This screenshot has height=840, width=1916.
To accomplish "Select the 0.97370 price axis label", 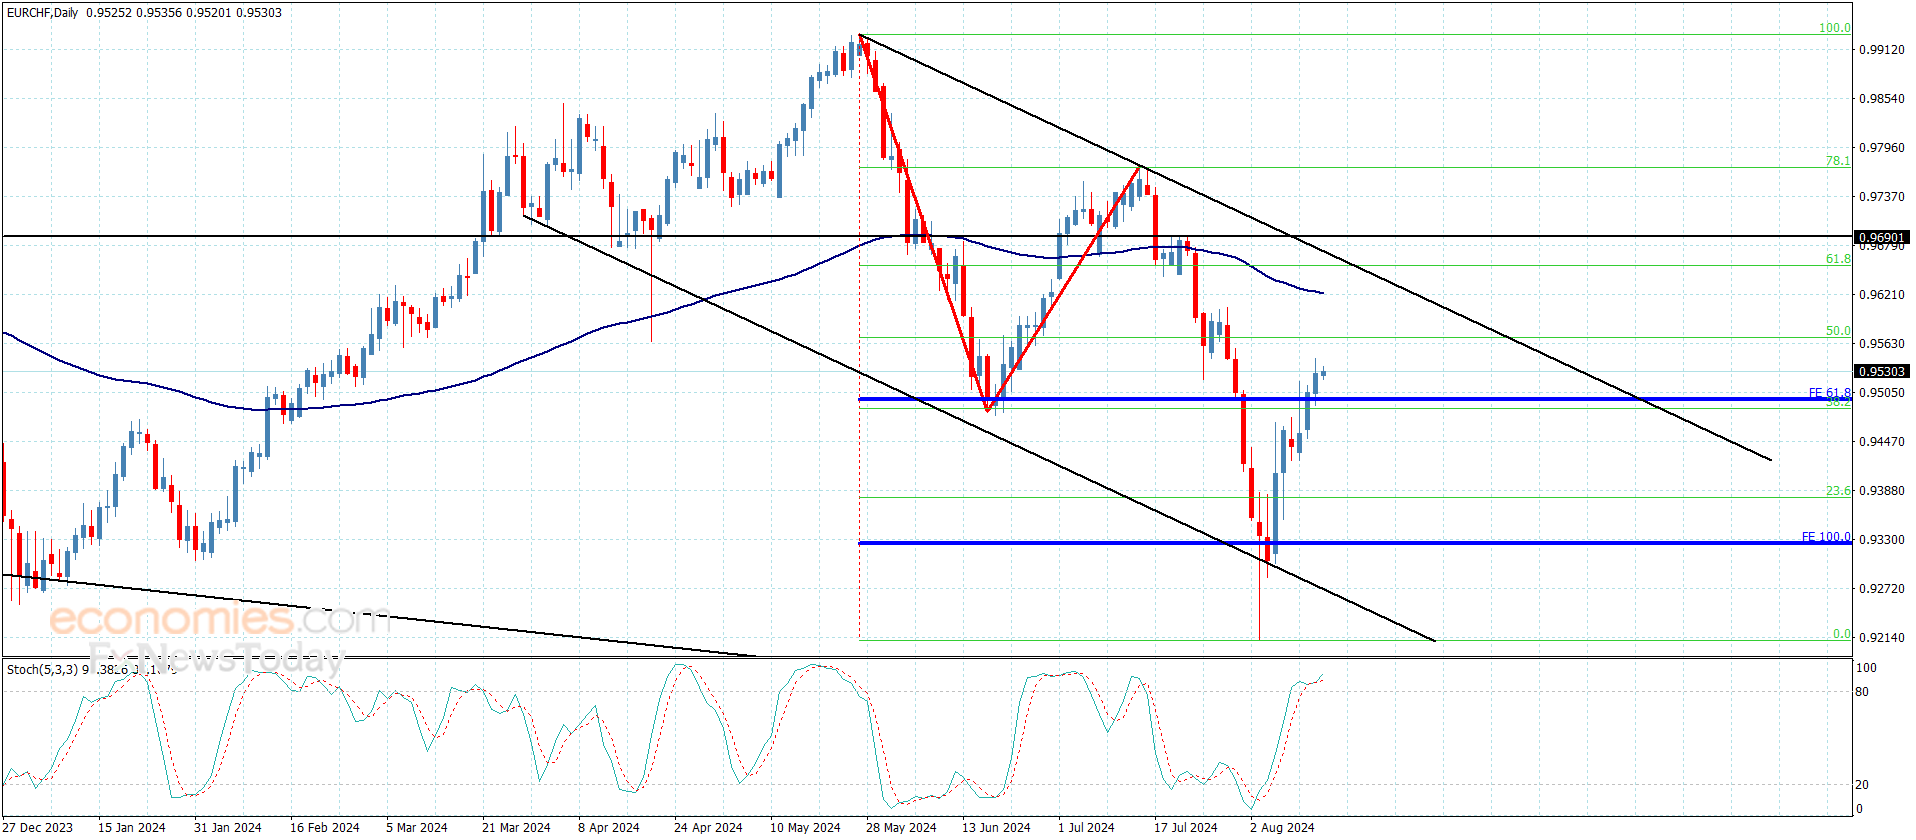I will point(1881,196).
